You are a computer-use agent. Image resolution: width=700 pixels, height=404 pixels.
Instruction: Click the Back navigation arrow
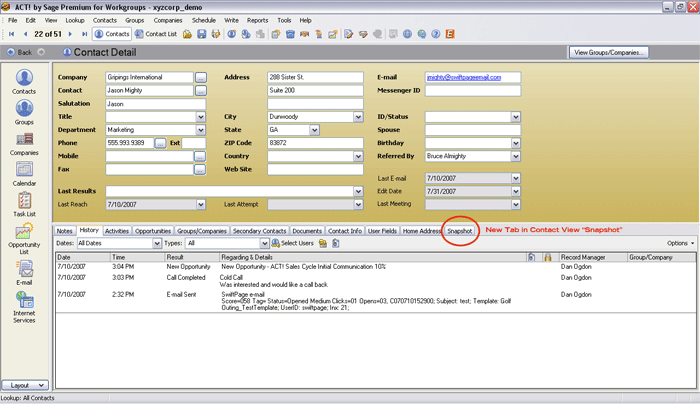pos(11,52)
